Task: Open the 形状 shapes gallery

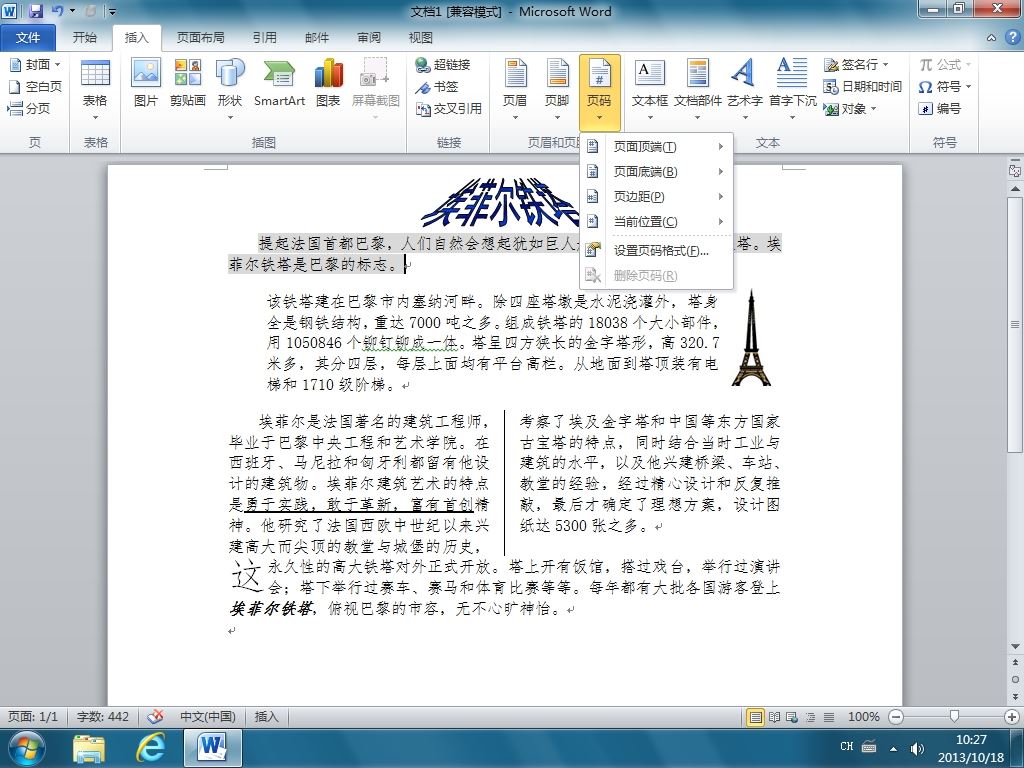Action: [230, 88]
